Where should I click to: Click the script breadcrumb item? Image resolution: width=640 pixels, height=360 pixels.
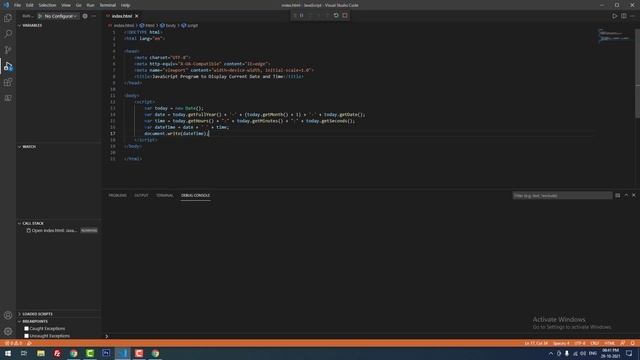pyautogui.click(x=190, y=25)
